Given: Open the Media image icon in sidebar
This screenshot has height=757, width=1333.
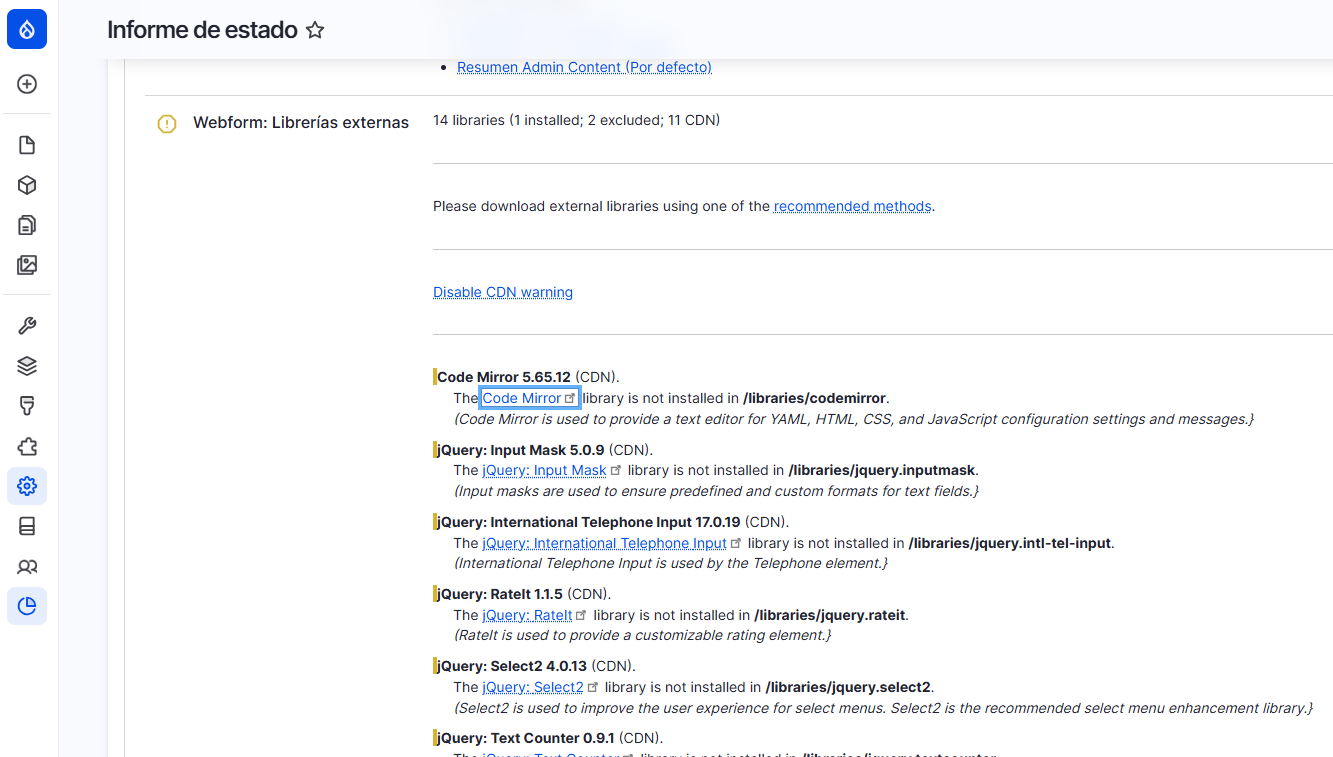Looking at the screenshot, I should click(x=27, y=265).
